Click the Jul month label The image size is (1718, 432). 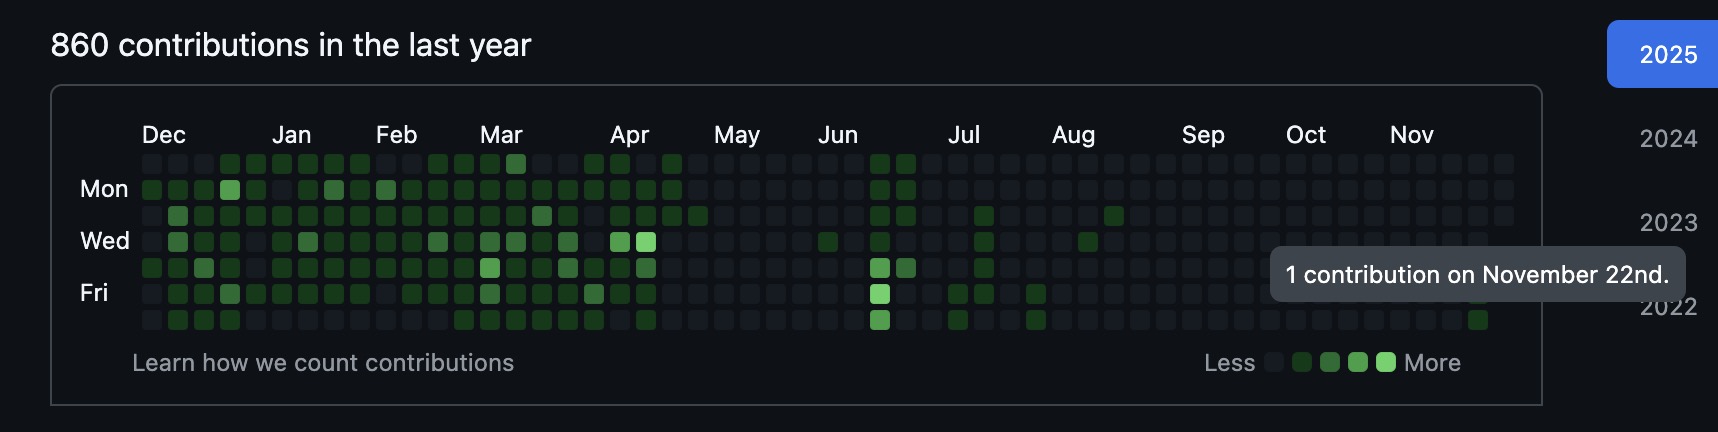pos(964,135)
